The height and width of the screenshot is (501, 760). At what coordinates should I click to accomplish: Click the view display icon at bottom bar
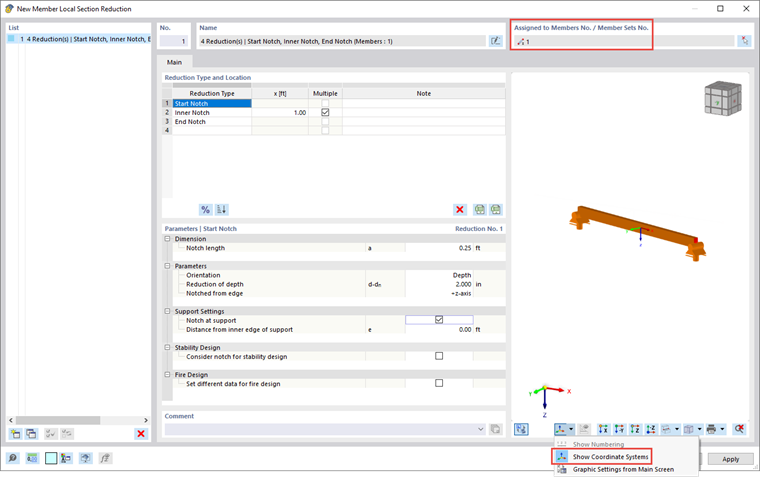86,458
